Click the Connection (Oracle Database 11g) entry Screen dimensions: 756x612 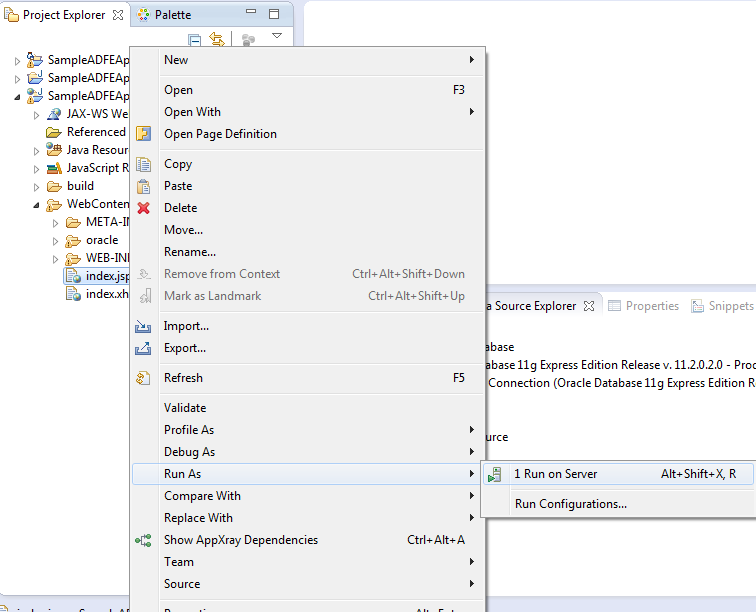[621, 383]
